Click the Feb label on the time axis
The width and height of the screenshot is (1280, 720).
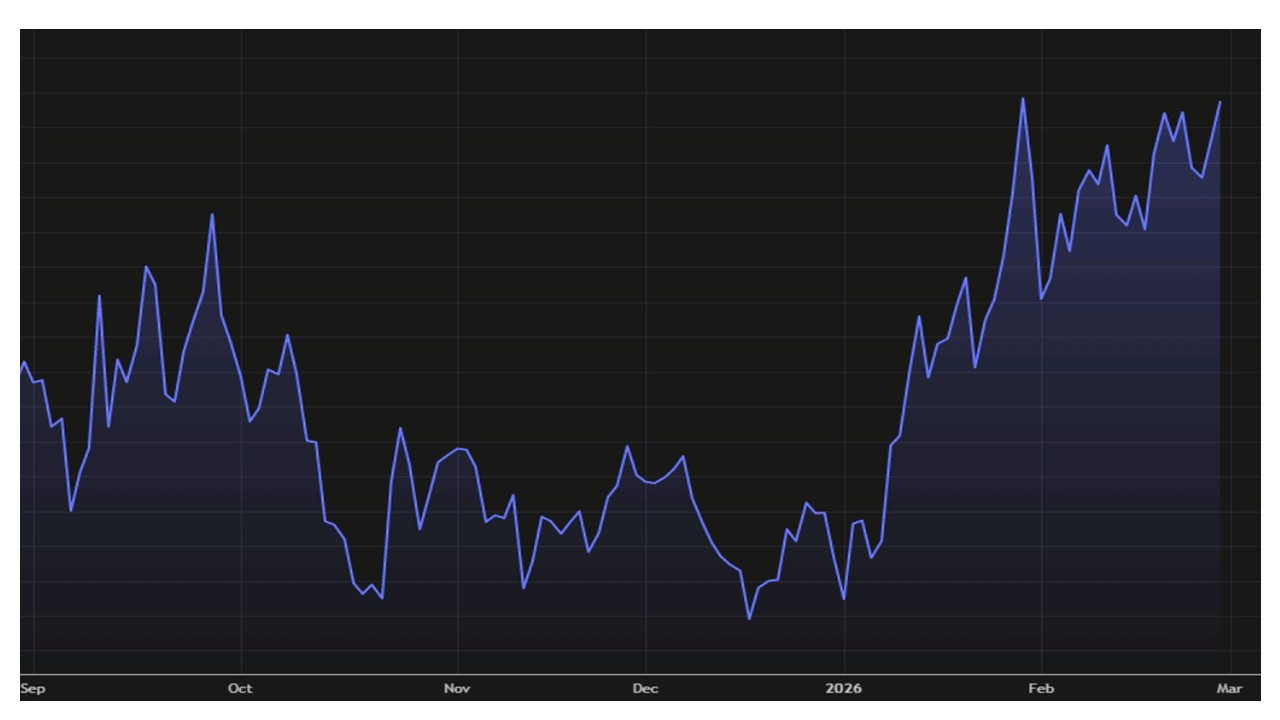coord(1041,688)
